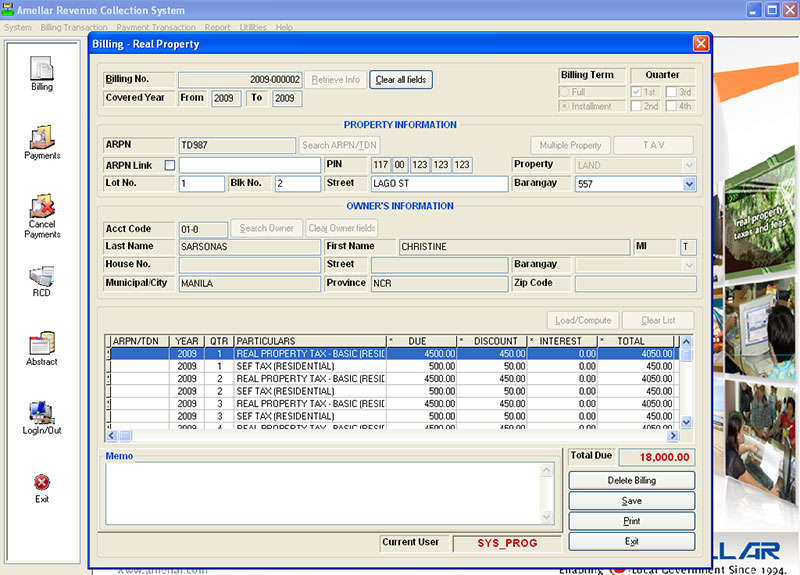Toggle the ARPN Link checkbox

[170, 165]
